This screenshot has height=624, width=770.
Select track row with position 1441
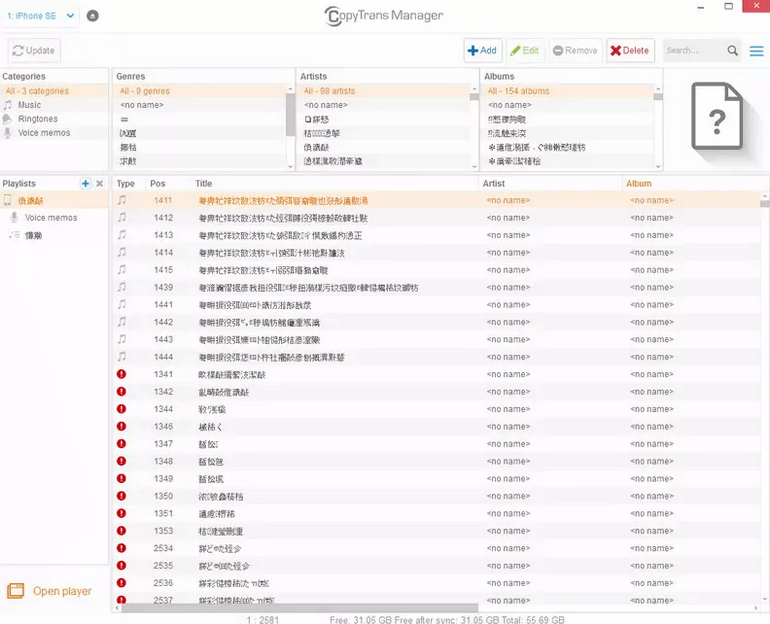[437, 305]
